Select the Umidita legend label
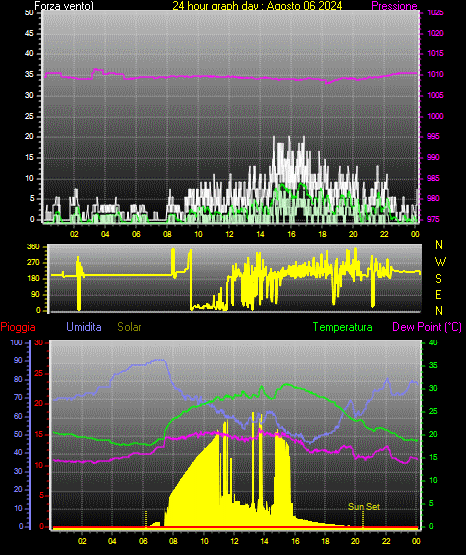 click(84, 327)
